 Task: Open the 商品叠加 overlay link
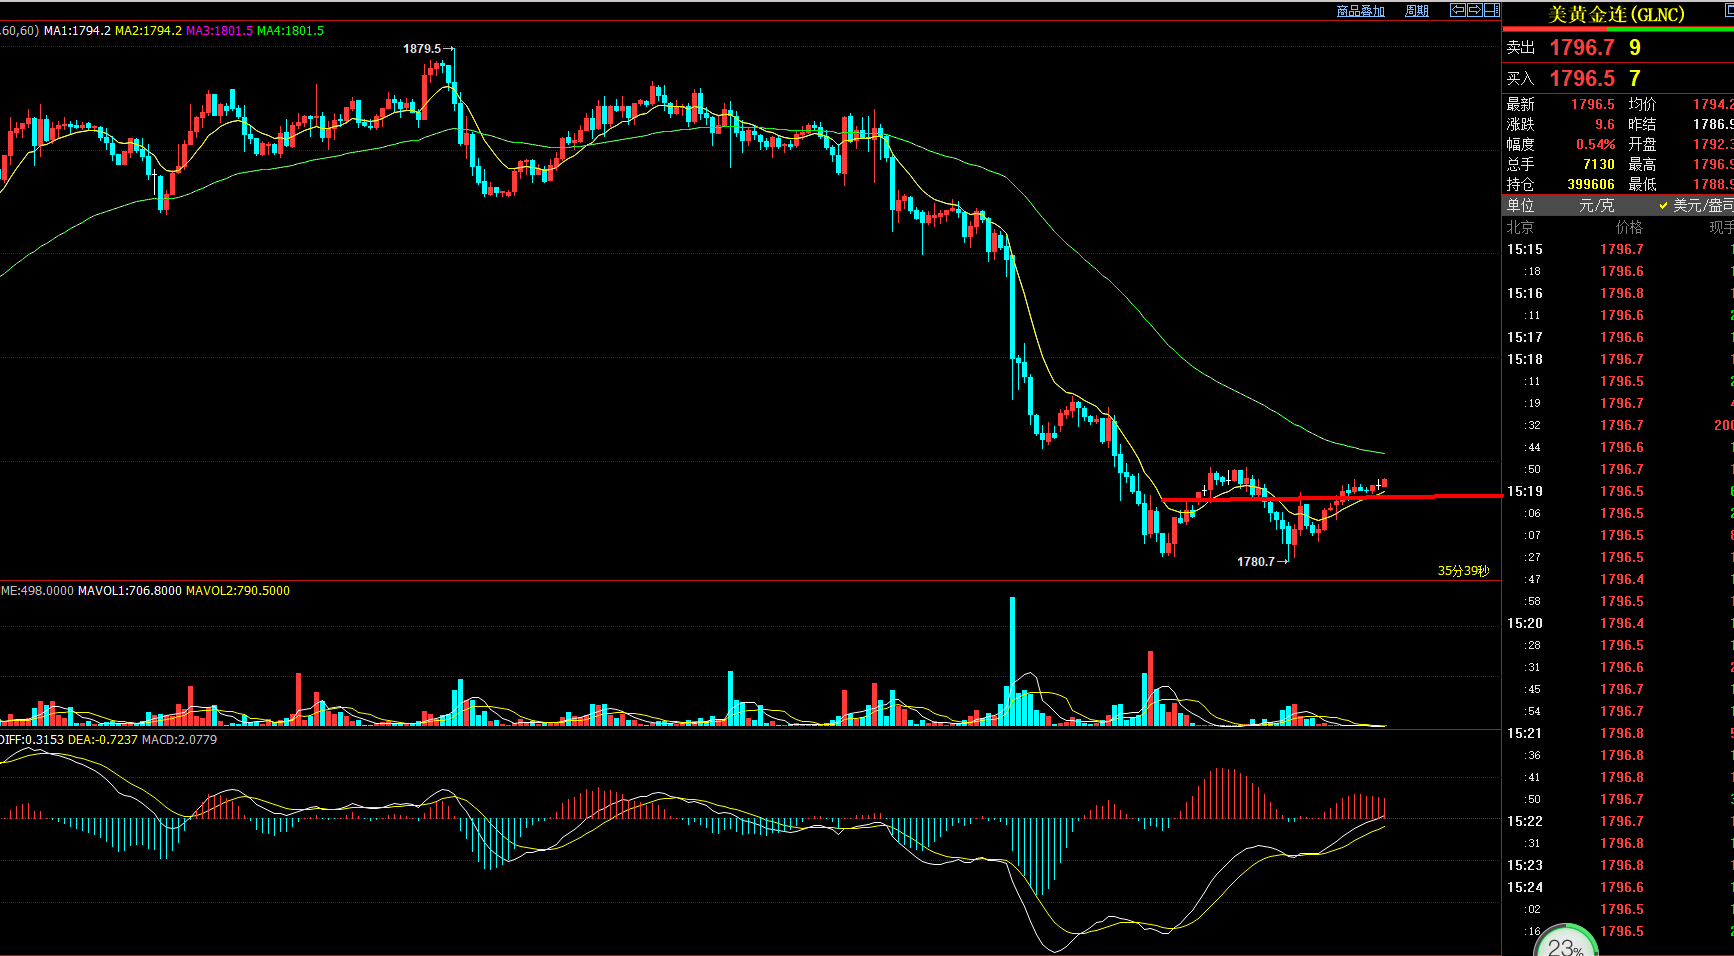point(1361,11)
